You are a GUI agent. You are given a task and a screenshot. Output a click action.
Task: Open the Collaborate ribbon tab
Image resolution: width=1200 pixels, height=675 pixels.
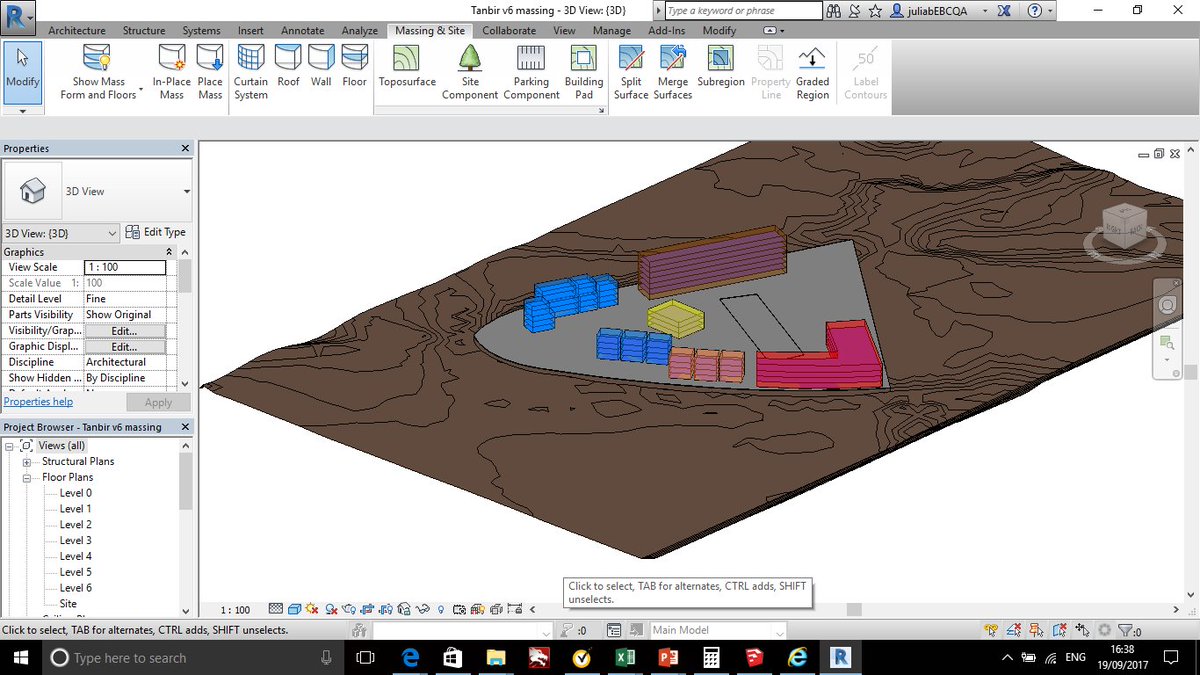click(509, 31)
